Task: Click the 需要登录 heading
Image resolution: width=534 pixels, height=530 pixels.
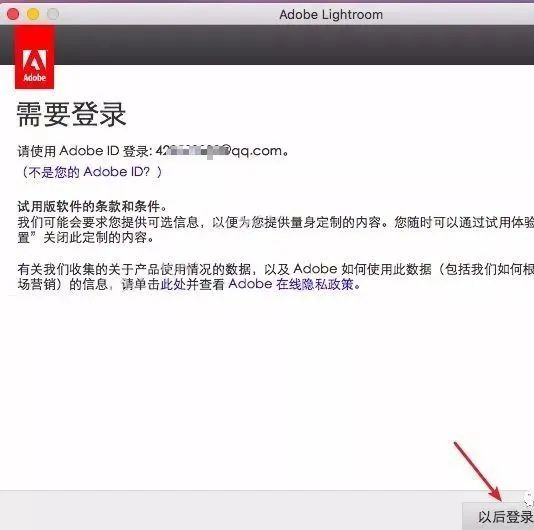Action: [x=72, y=114]
